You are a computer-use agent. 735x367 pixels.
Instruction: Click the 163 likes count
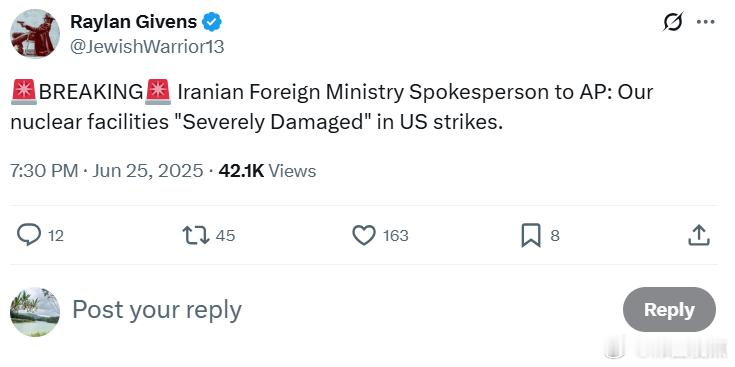(396, 235)
